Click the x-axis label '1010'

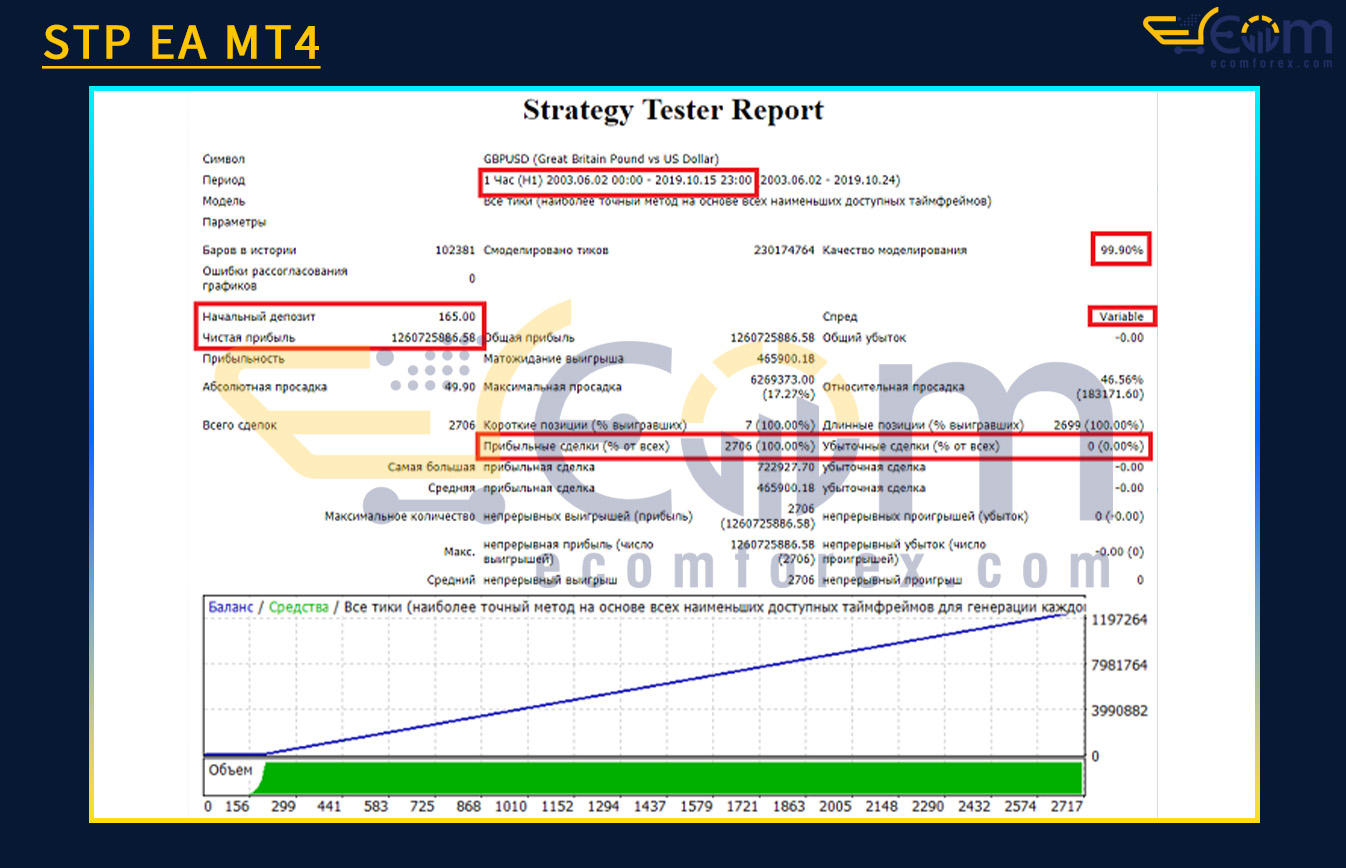click(x=511, y=806)
